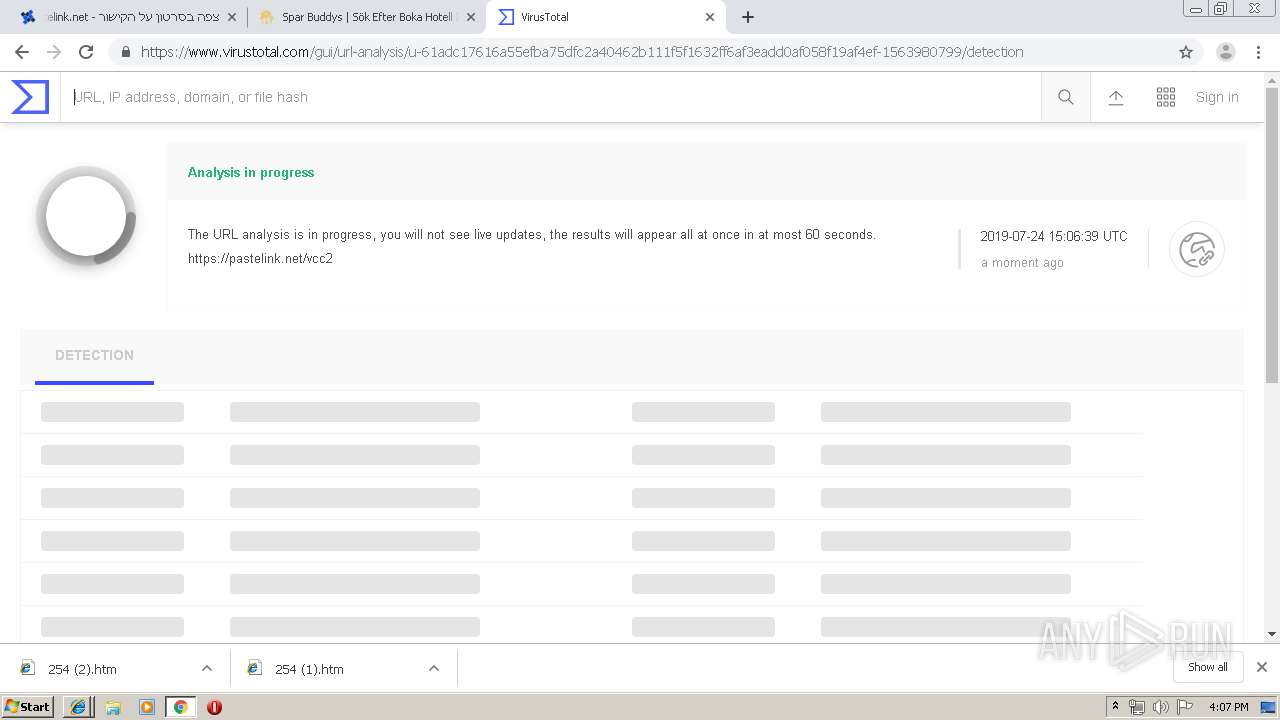Screen dimensions: 1280x720
Task: Open the 254 (1).htm download
Action: coord(309,669)
